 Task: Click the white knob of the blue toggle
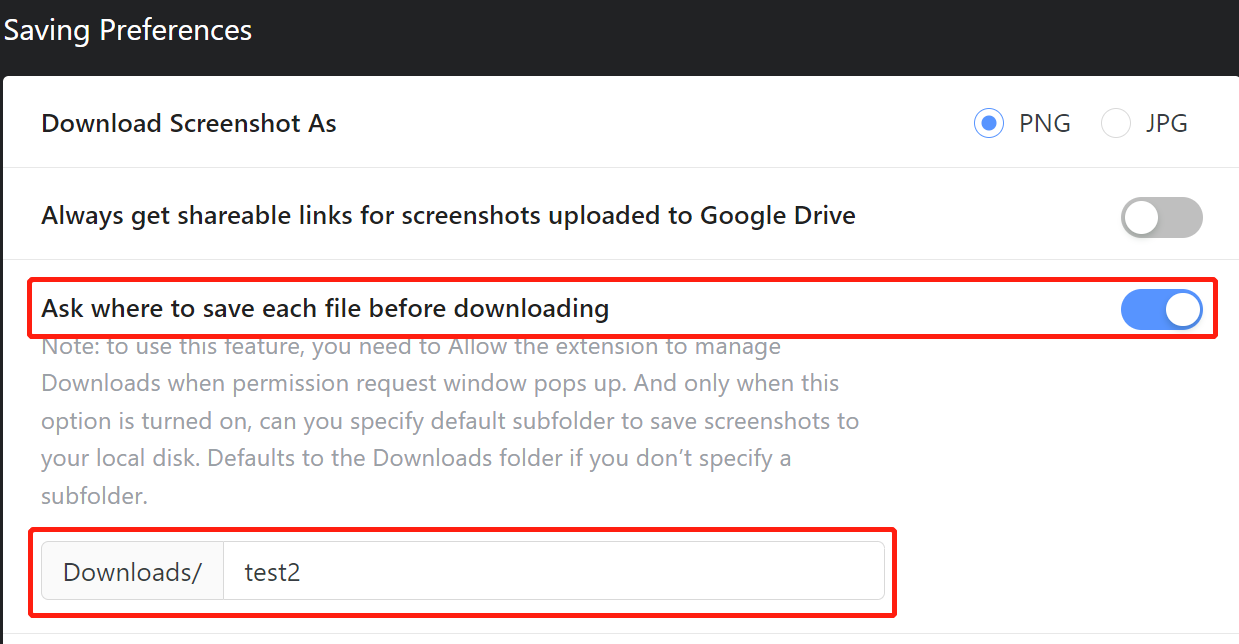tap(1182, 310)
